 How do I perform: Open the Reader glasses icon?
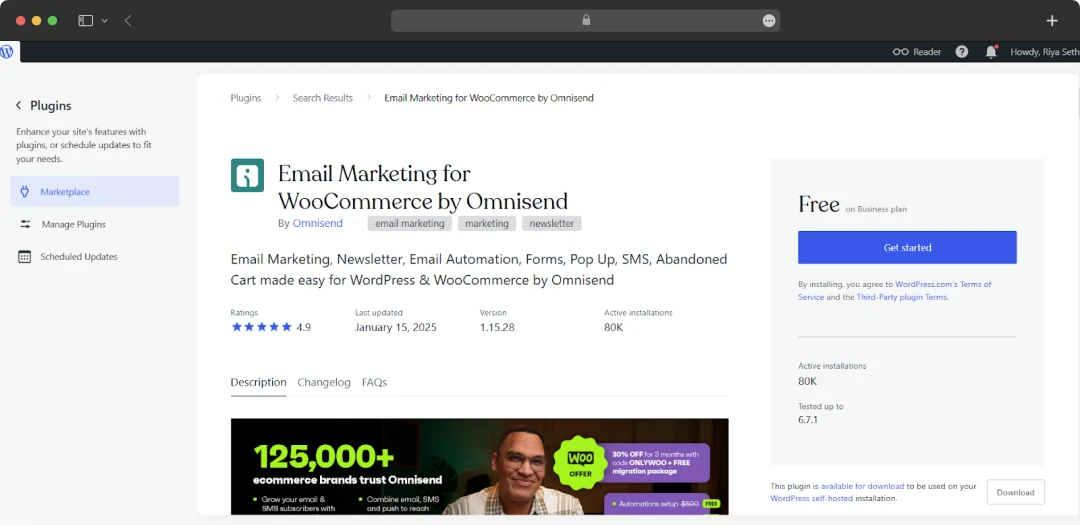[x=900, y=52]
